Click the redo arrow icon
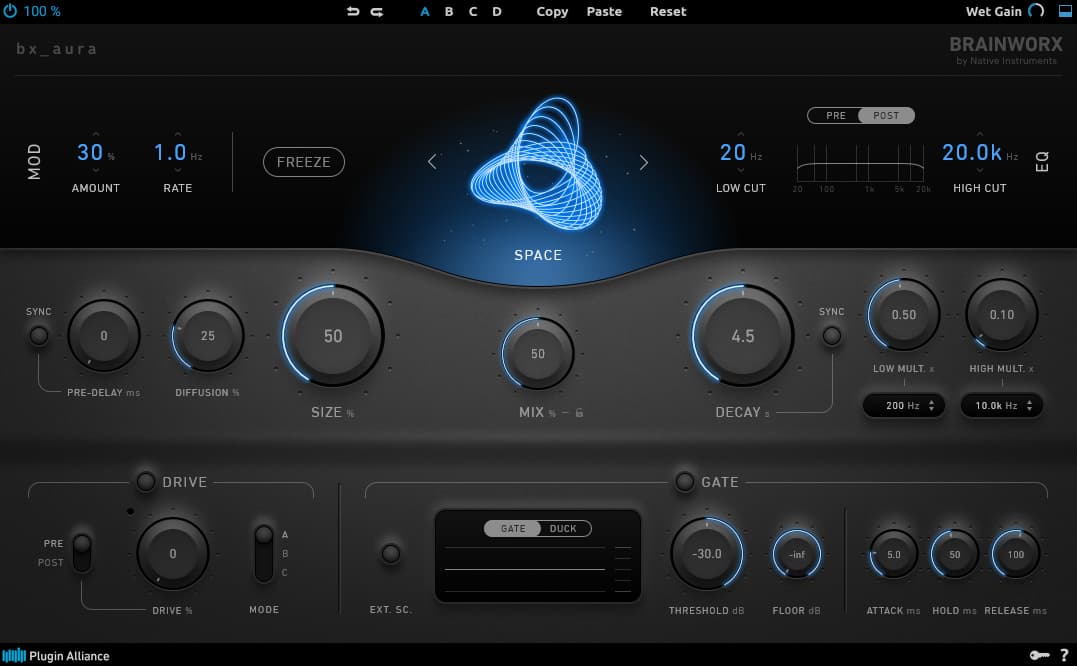1077x666 pixels. [x=377, y=11]
